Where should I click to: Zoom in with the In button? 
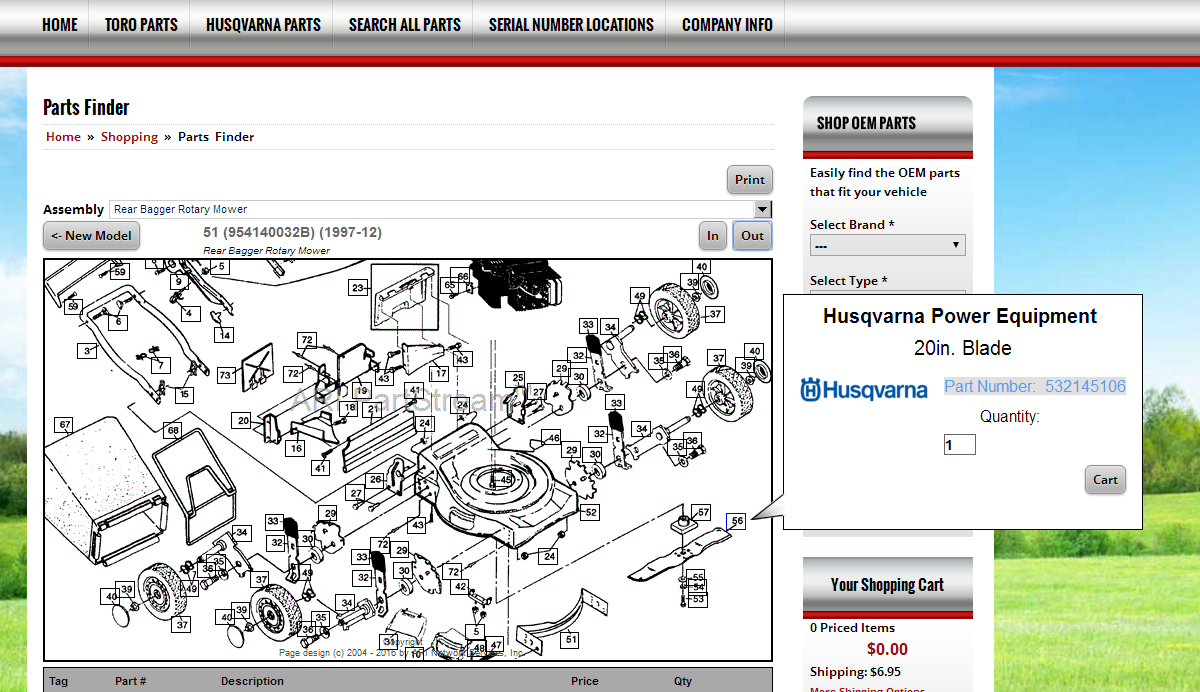[x=713, y=236]
